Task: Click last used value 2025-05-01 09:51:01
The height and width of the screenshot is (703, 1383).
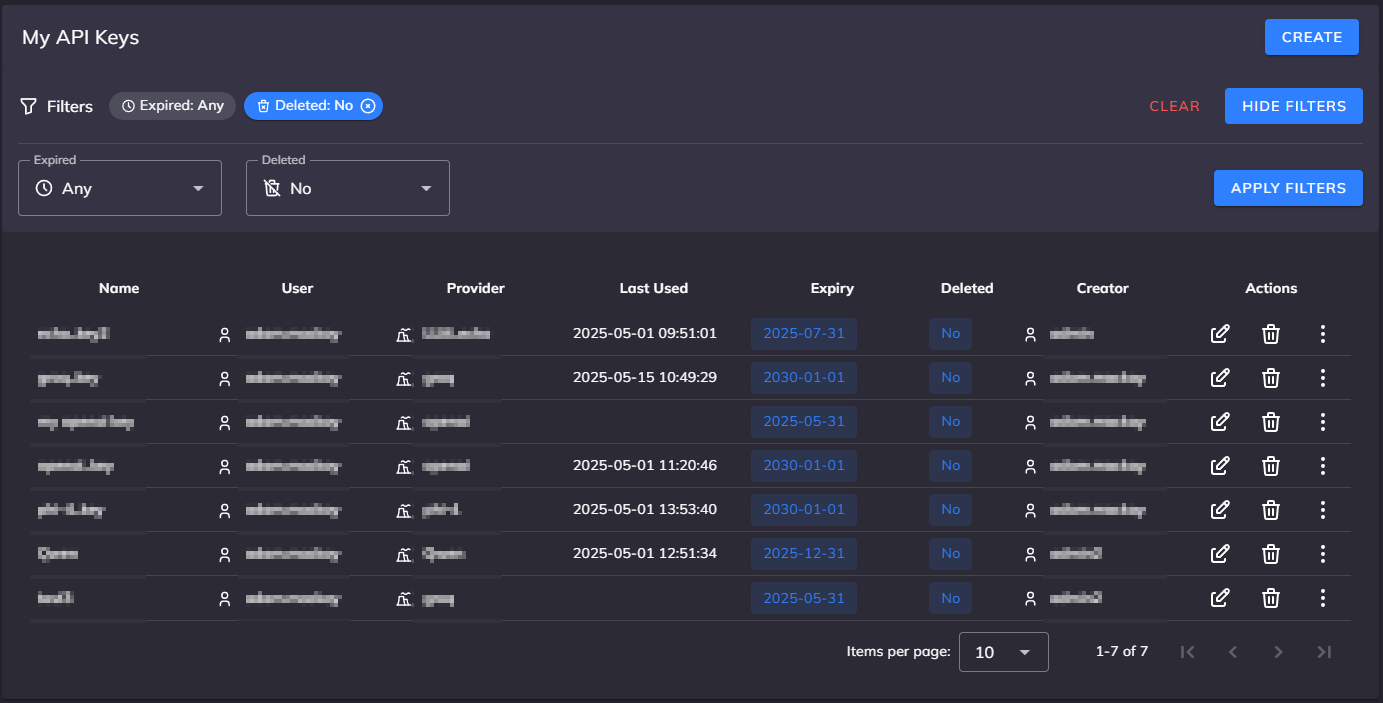Action: click(x=645, y=334)
